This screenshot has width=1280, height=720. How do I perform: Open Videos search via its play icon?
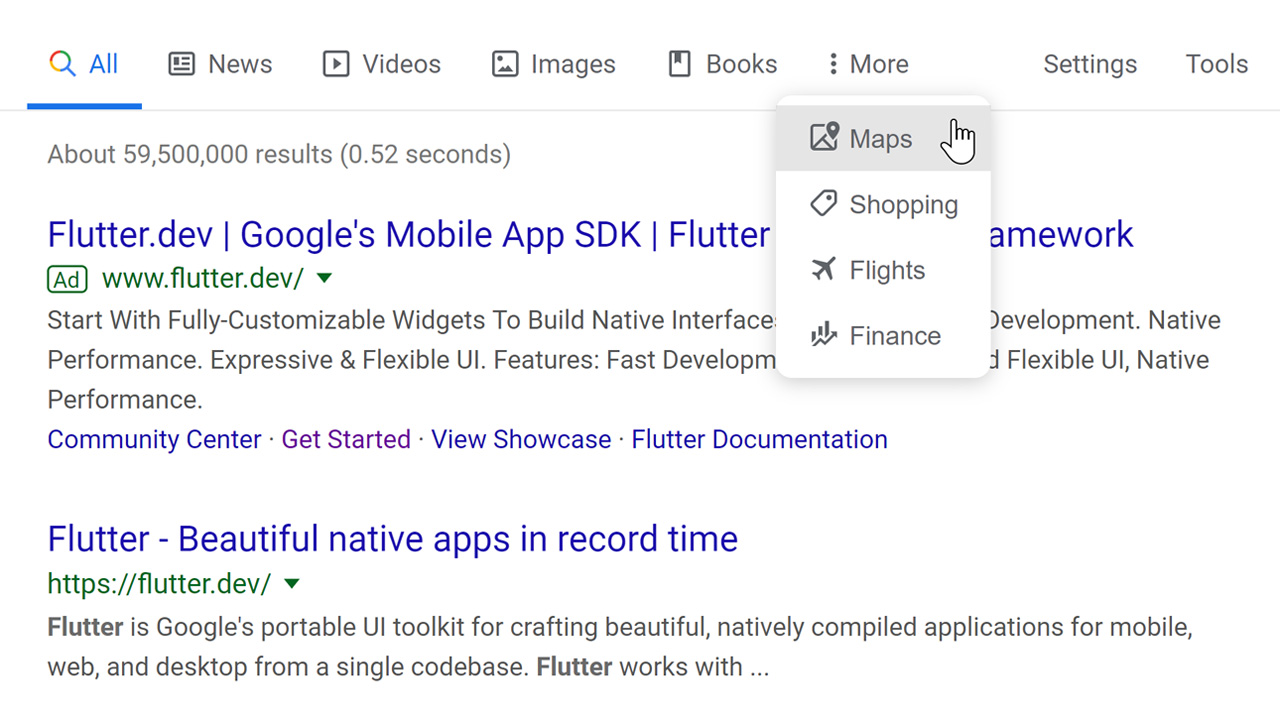334,63
